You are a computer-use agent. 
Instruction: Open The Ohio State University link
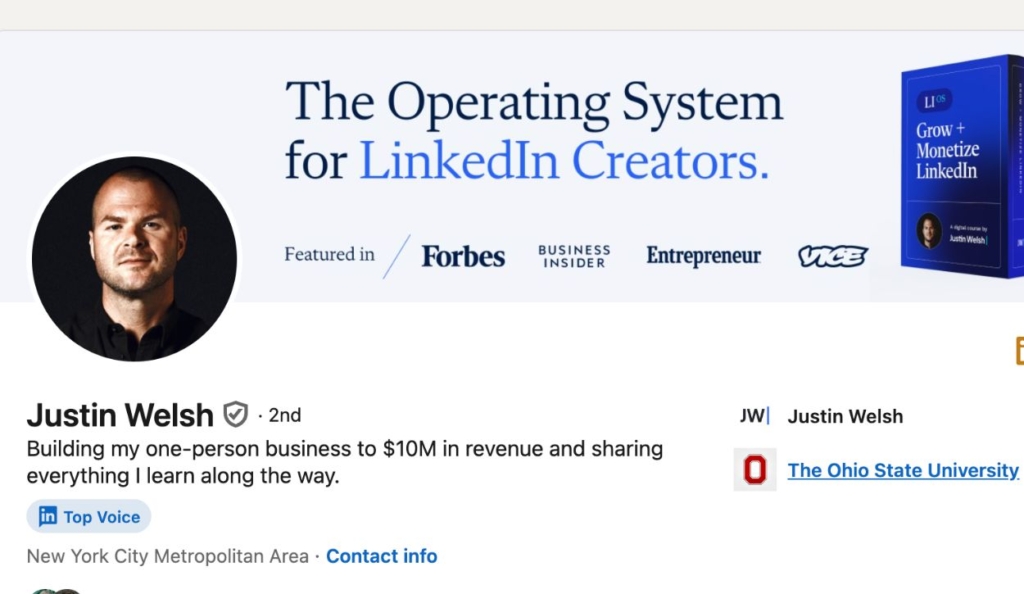pos(903,469)
